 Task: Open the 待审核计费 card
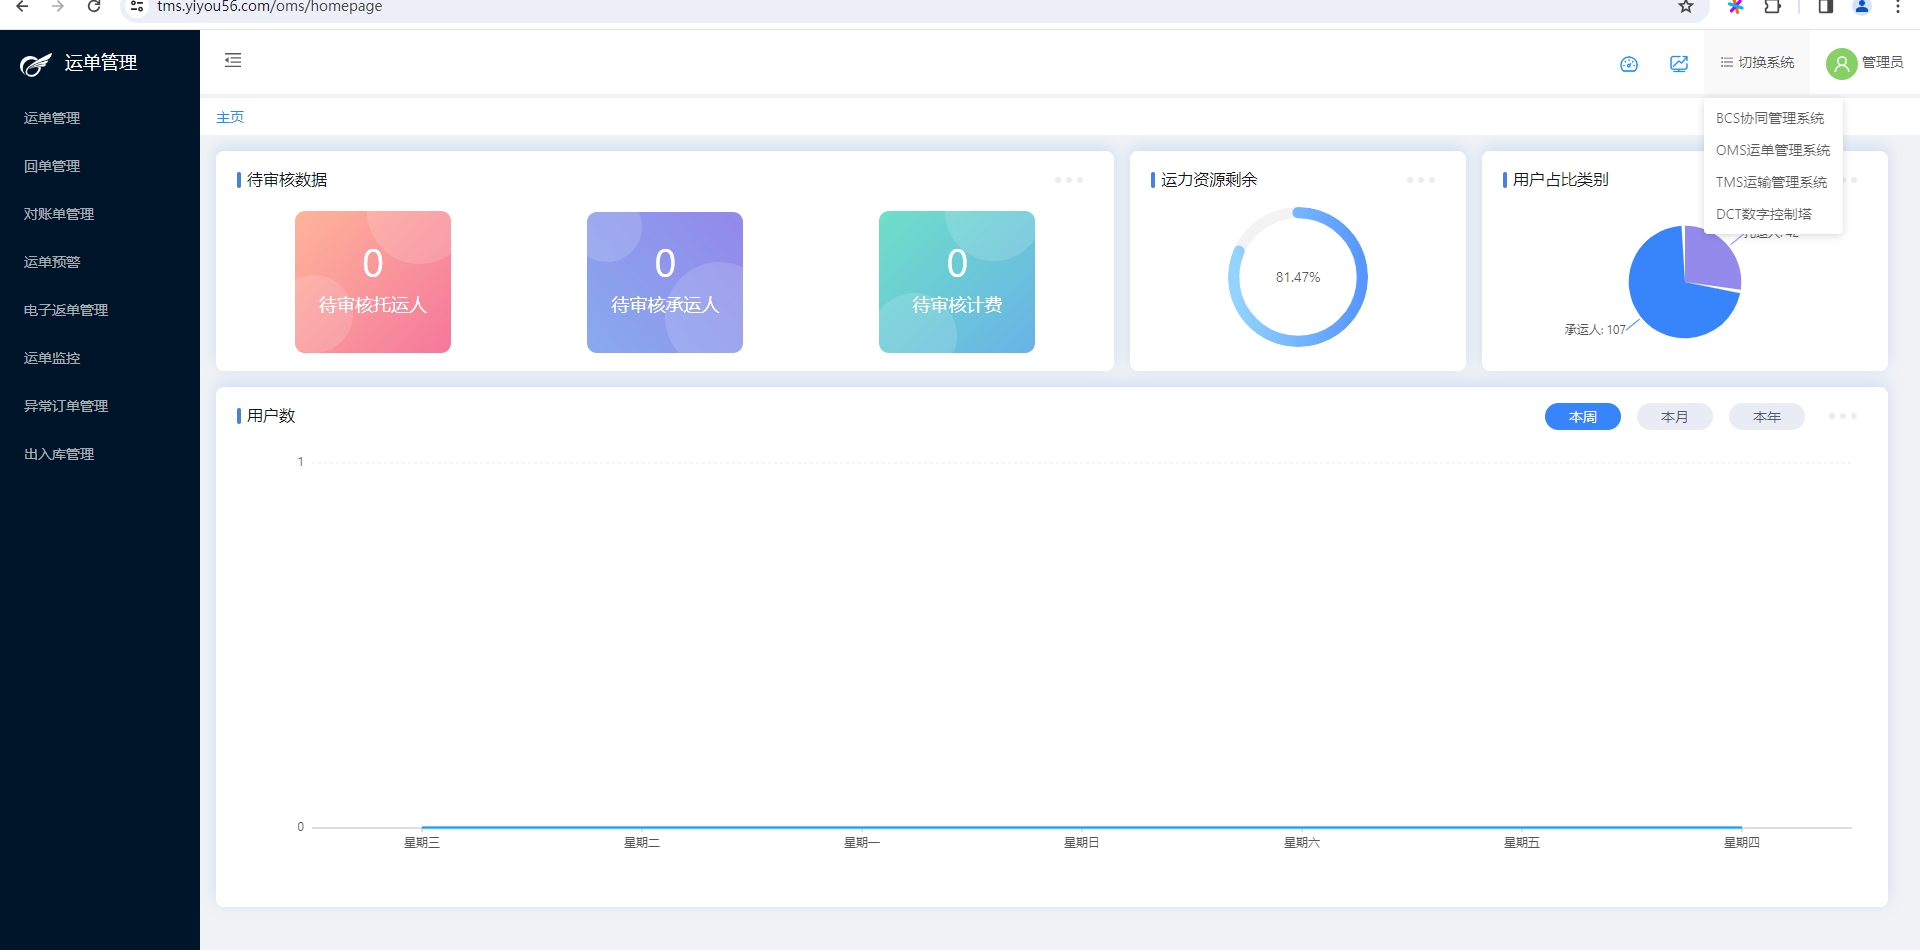pos(957,282)
